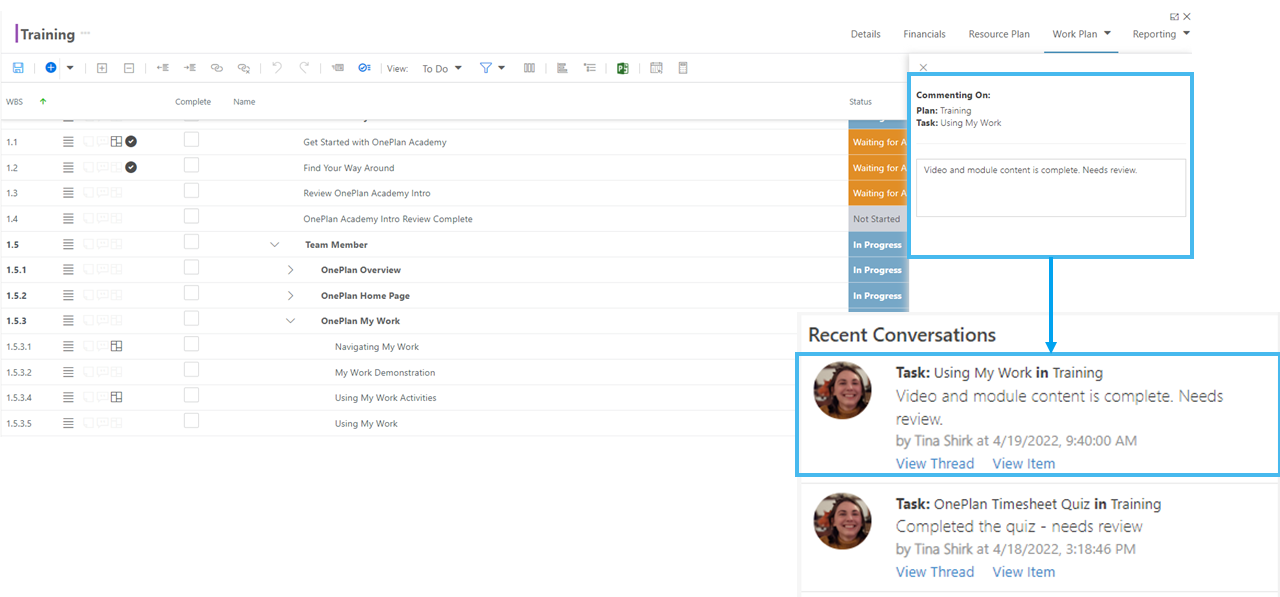Viewport: 1280px width, 597px height.
Task: Open the Reporting tab
Action: point(1154,34)
